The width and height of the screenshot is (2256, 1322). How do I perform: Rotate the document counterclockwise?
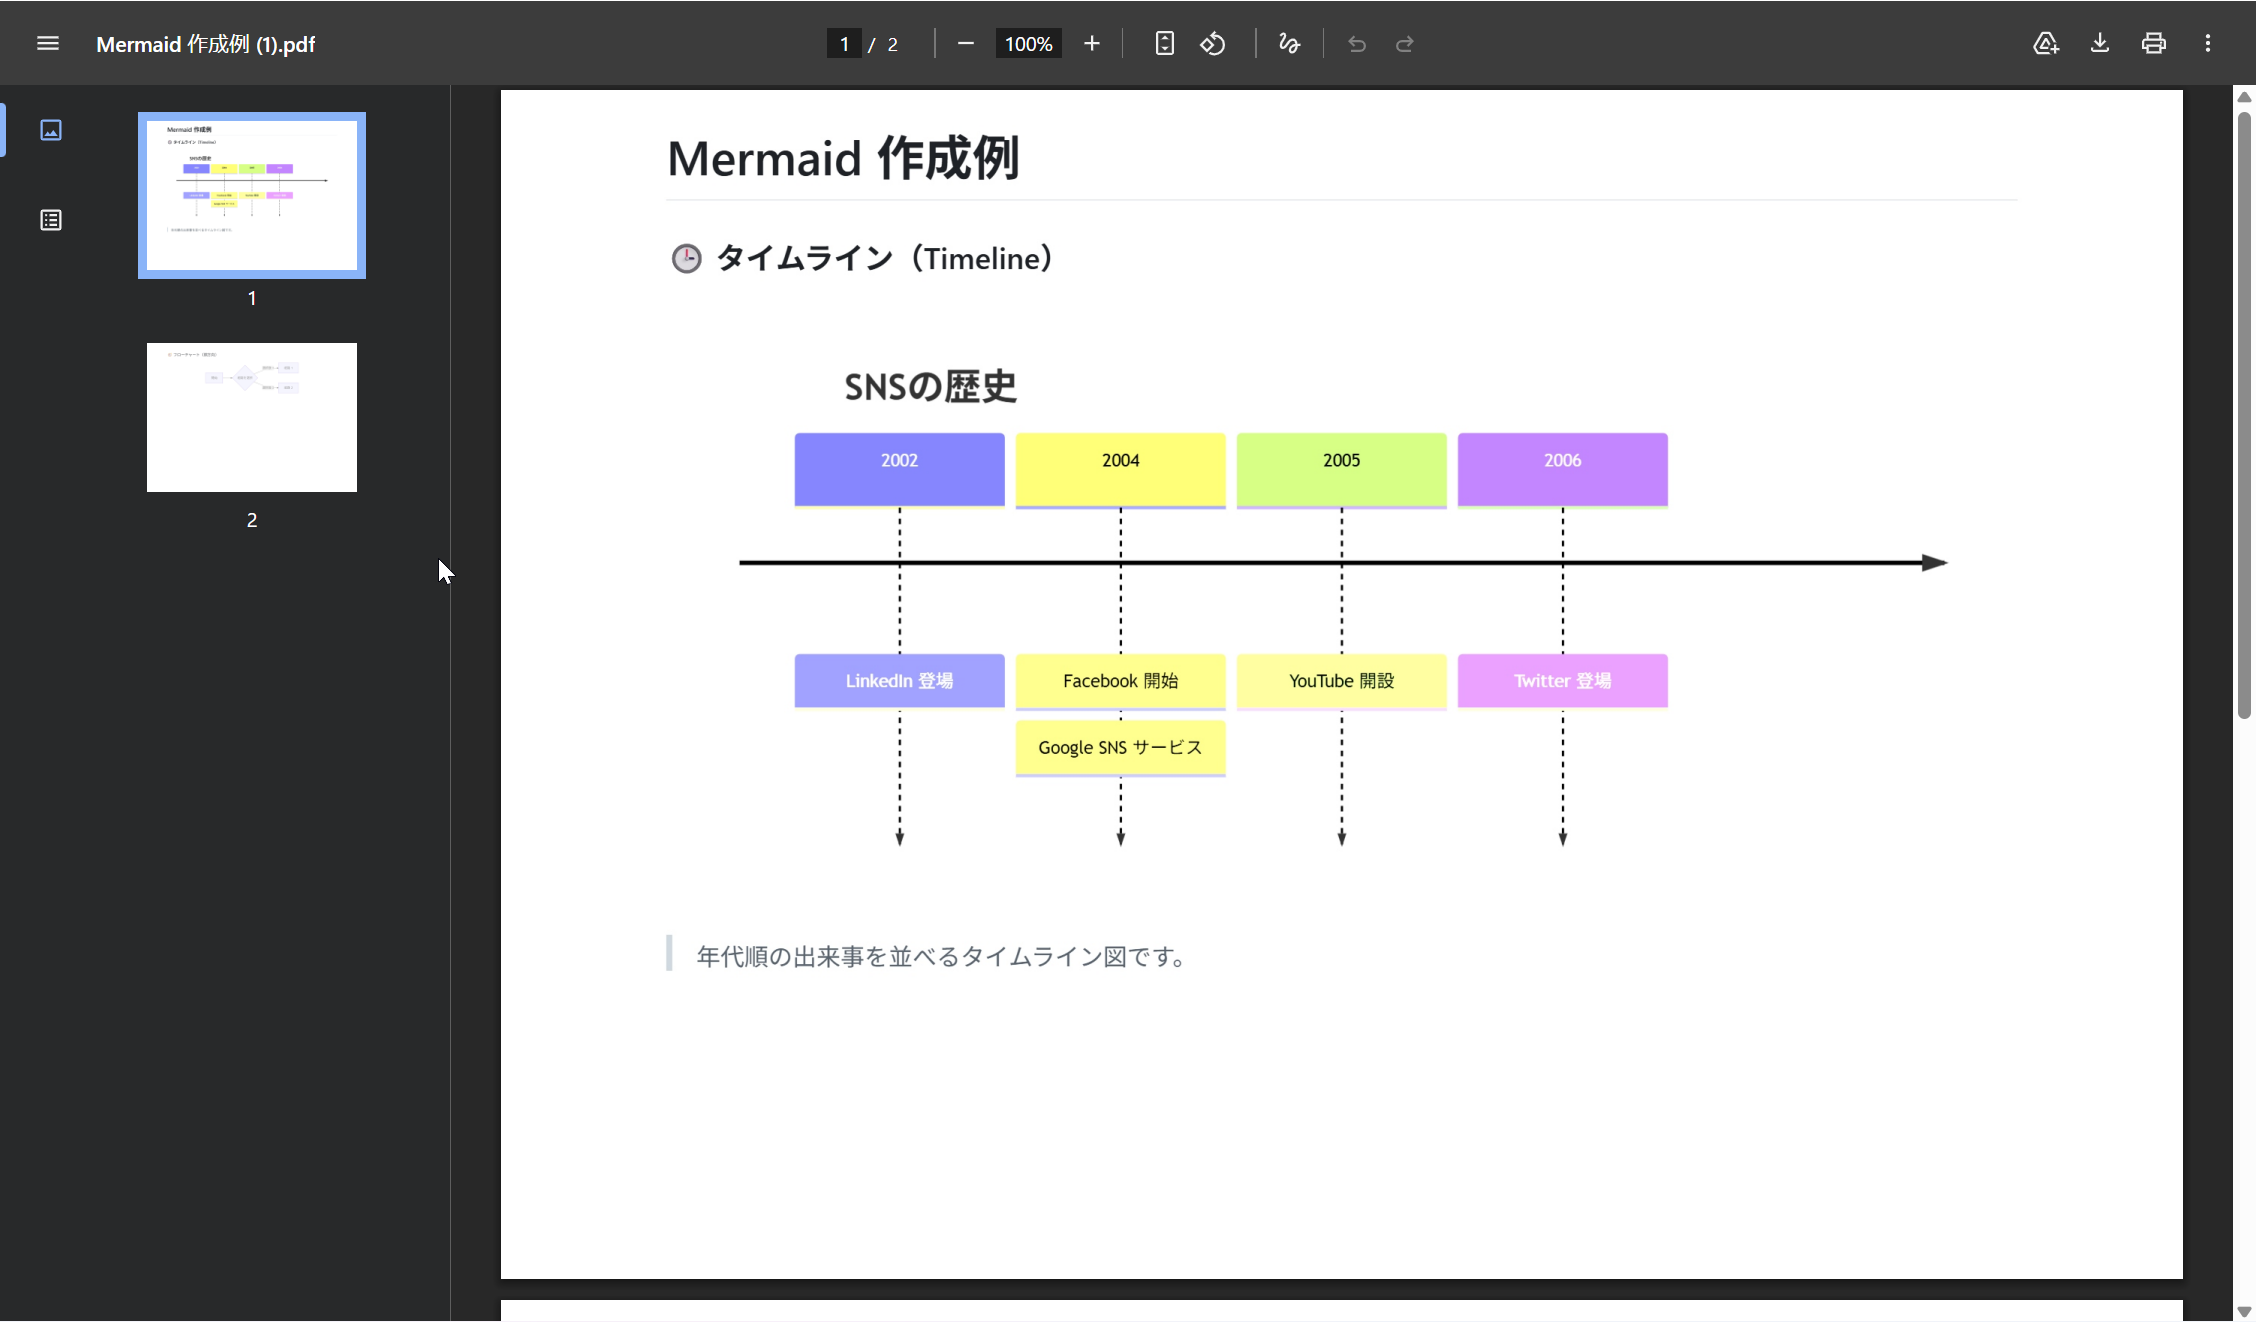(1213, 44)
